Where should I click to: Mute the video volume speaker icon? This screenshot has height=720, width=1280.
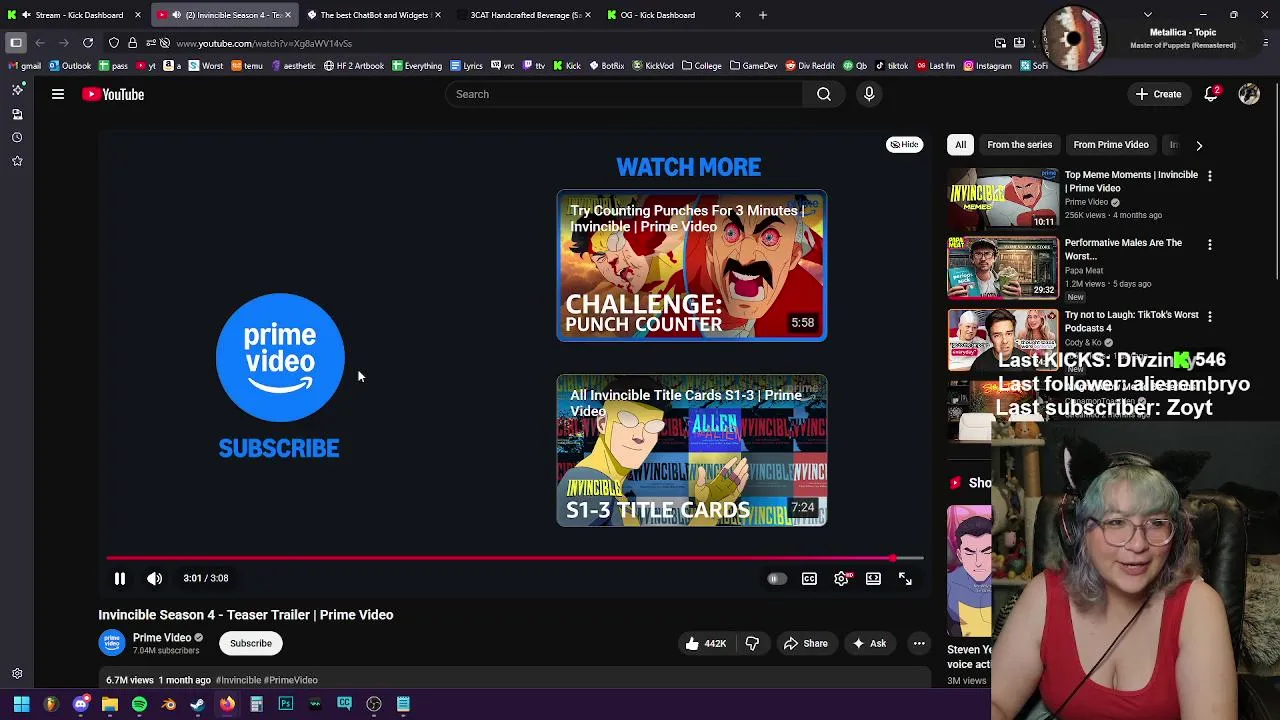[154, 578]
